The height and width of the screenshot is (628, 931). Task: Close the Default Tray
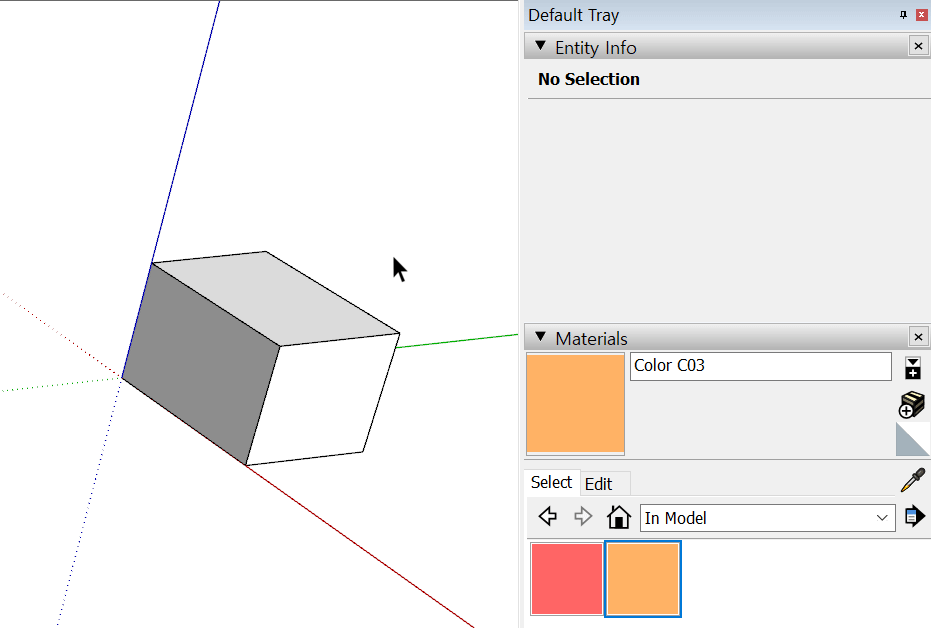point(922,15)
